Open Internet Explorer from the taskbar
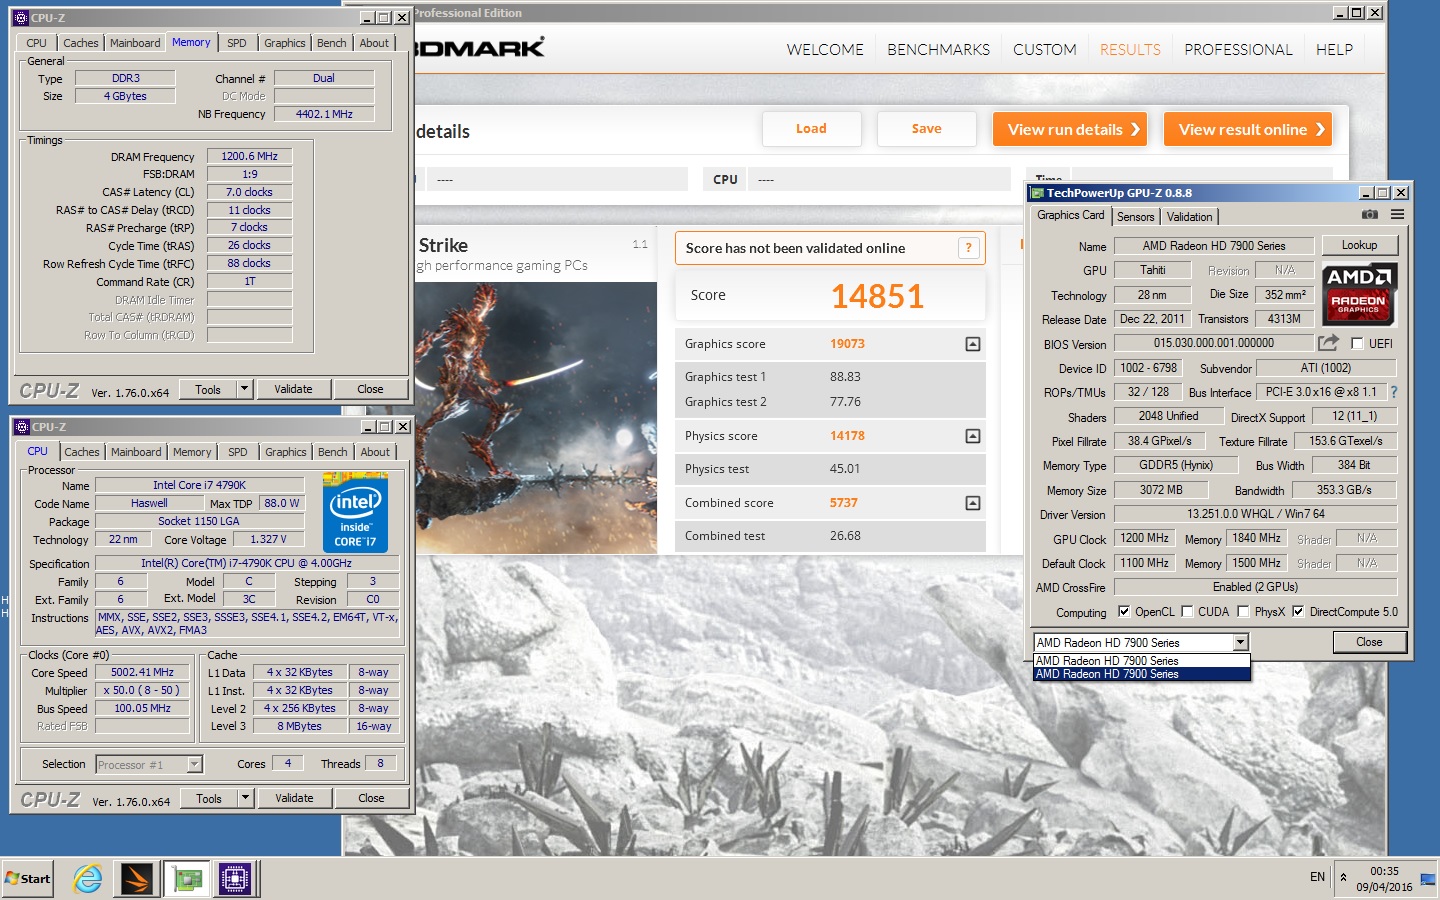The width and height of the screenshot is (1440, 900). tap(88, 879)
